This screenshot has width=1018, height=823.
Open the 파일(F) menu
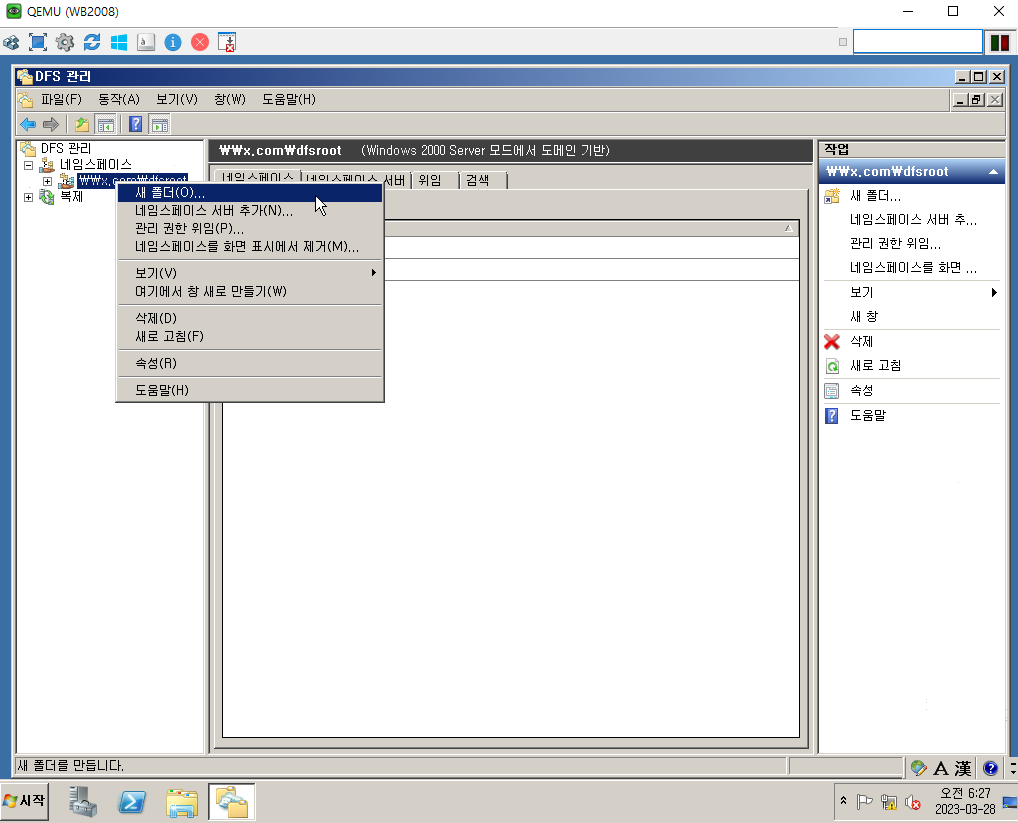pos(61,99)
